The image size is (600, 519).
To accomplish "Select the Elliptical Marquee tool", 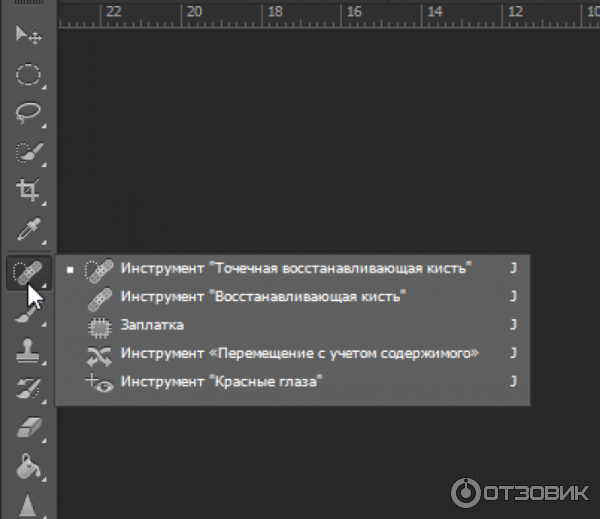I will 29,75.
